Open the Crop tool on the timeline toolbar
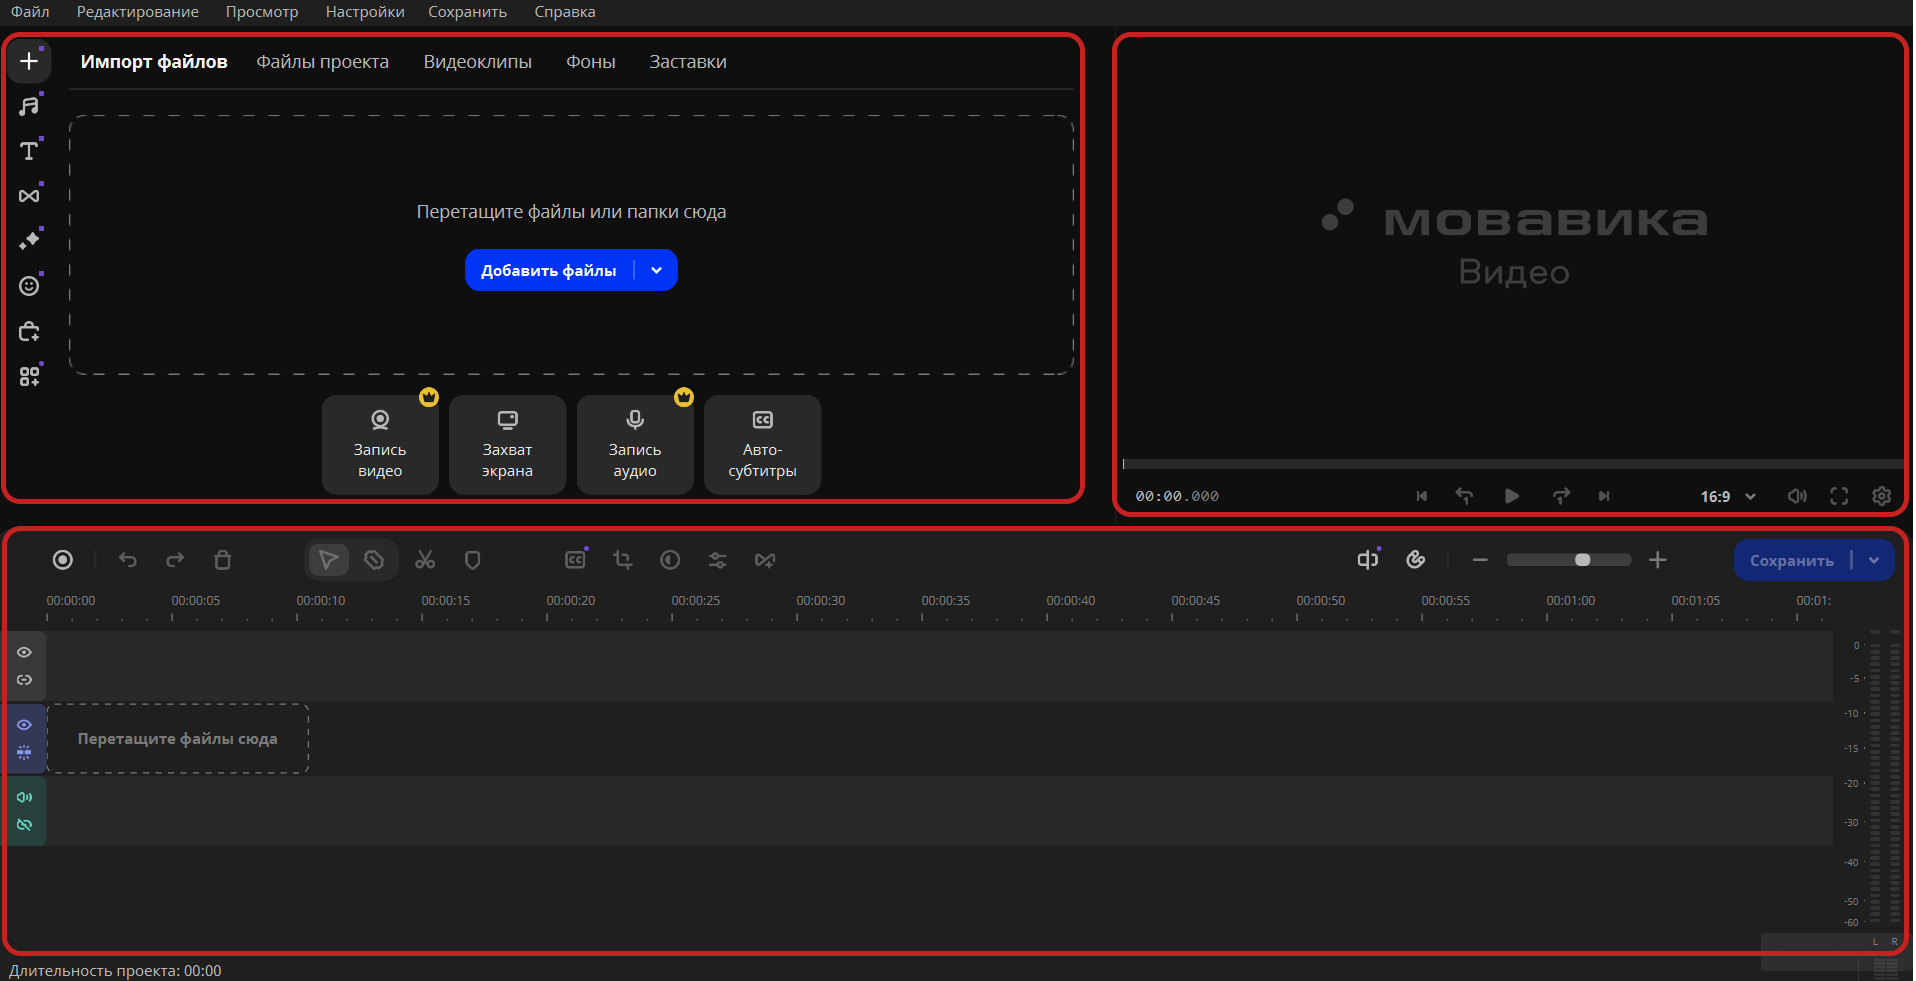The width and height of the screenshot is (1916, 981). coord(622,560)
